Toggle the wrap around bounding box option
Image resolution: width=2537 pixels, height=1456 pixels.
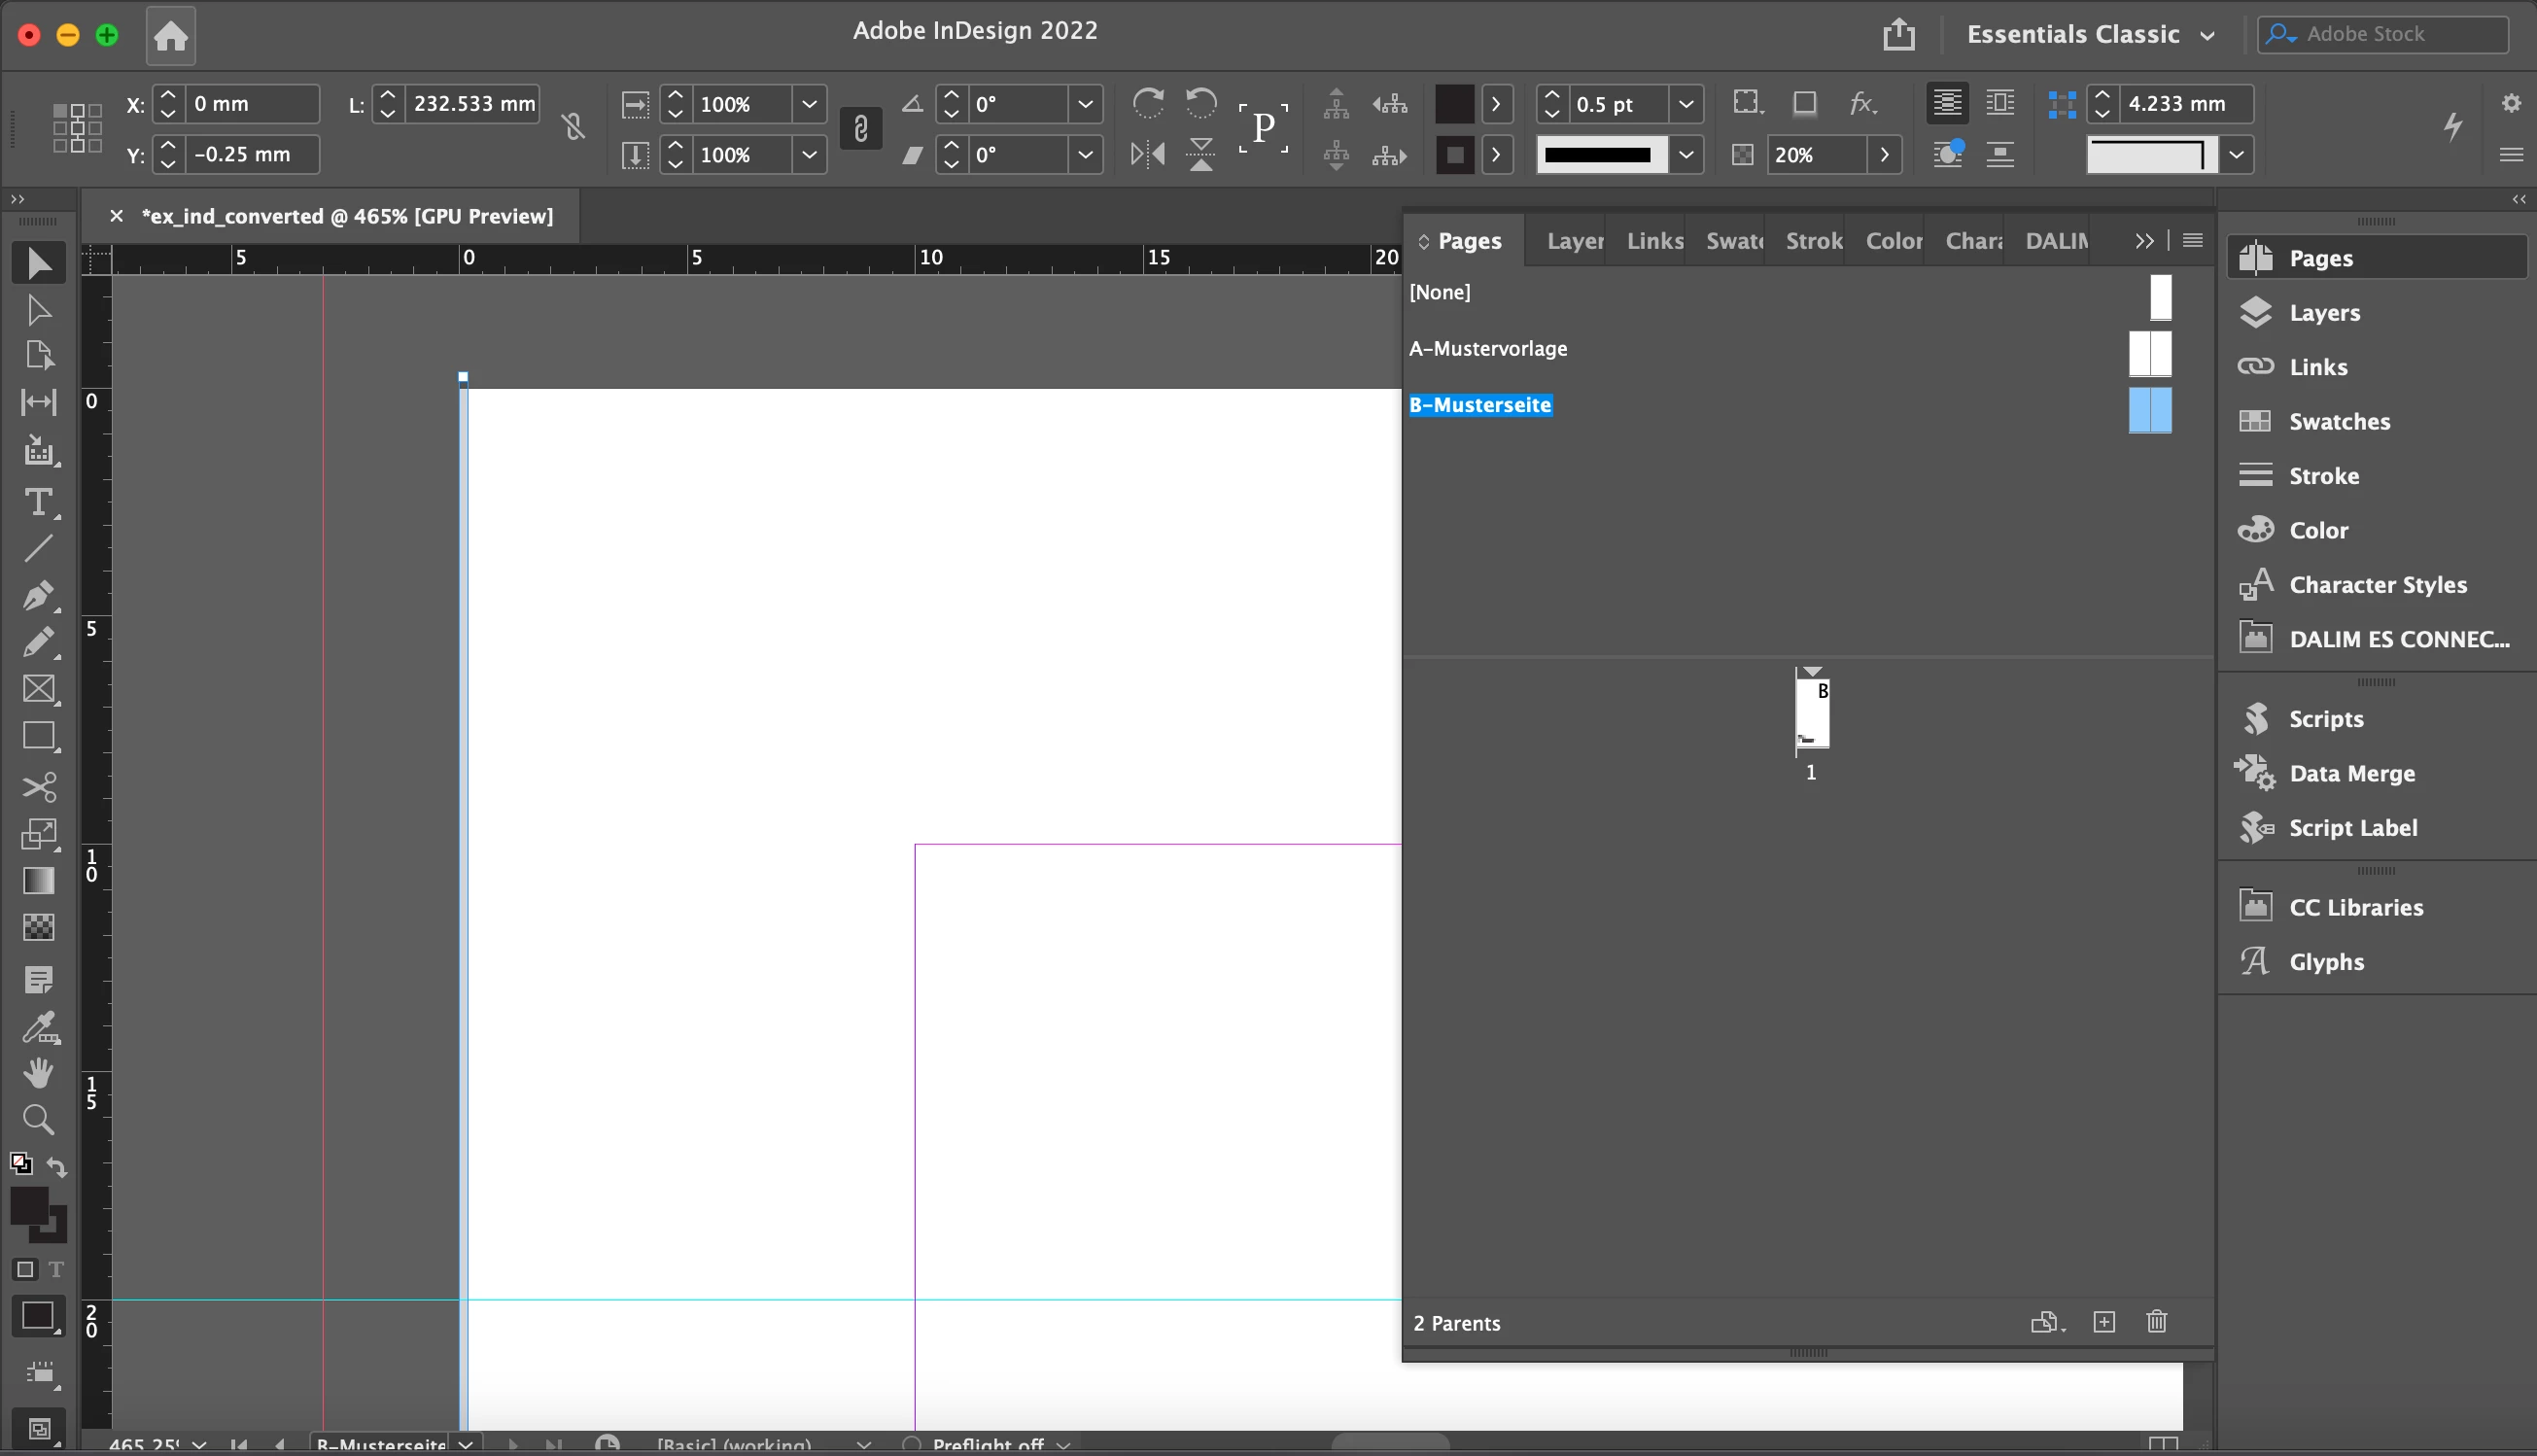[x=1999, y=102]
